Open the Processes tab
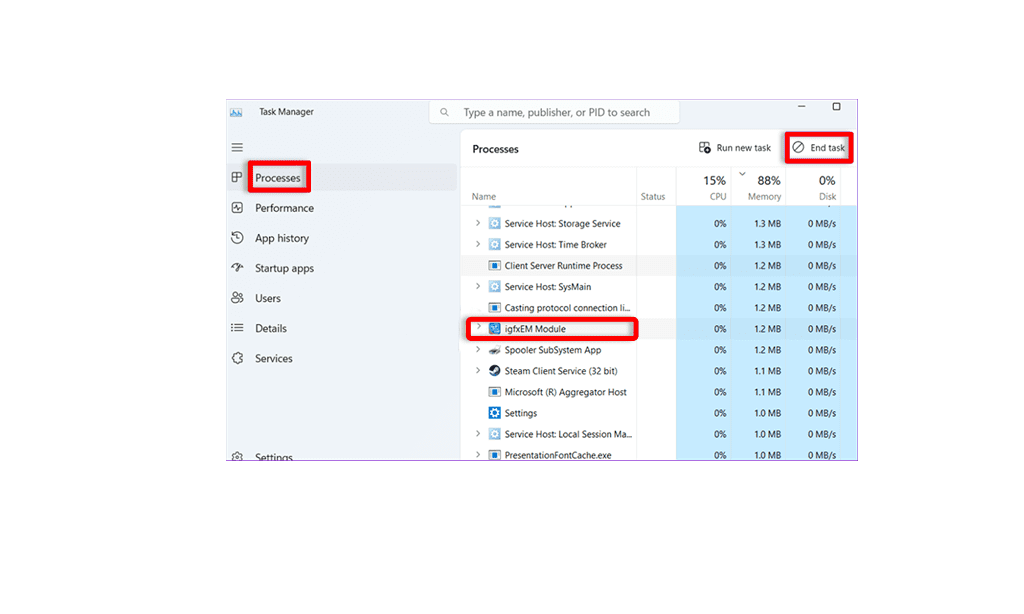Viewport: 1024px width, 614px height. (278, 178)
